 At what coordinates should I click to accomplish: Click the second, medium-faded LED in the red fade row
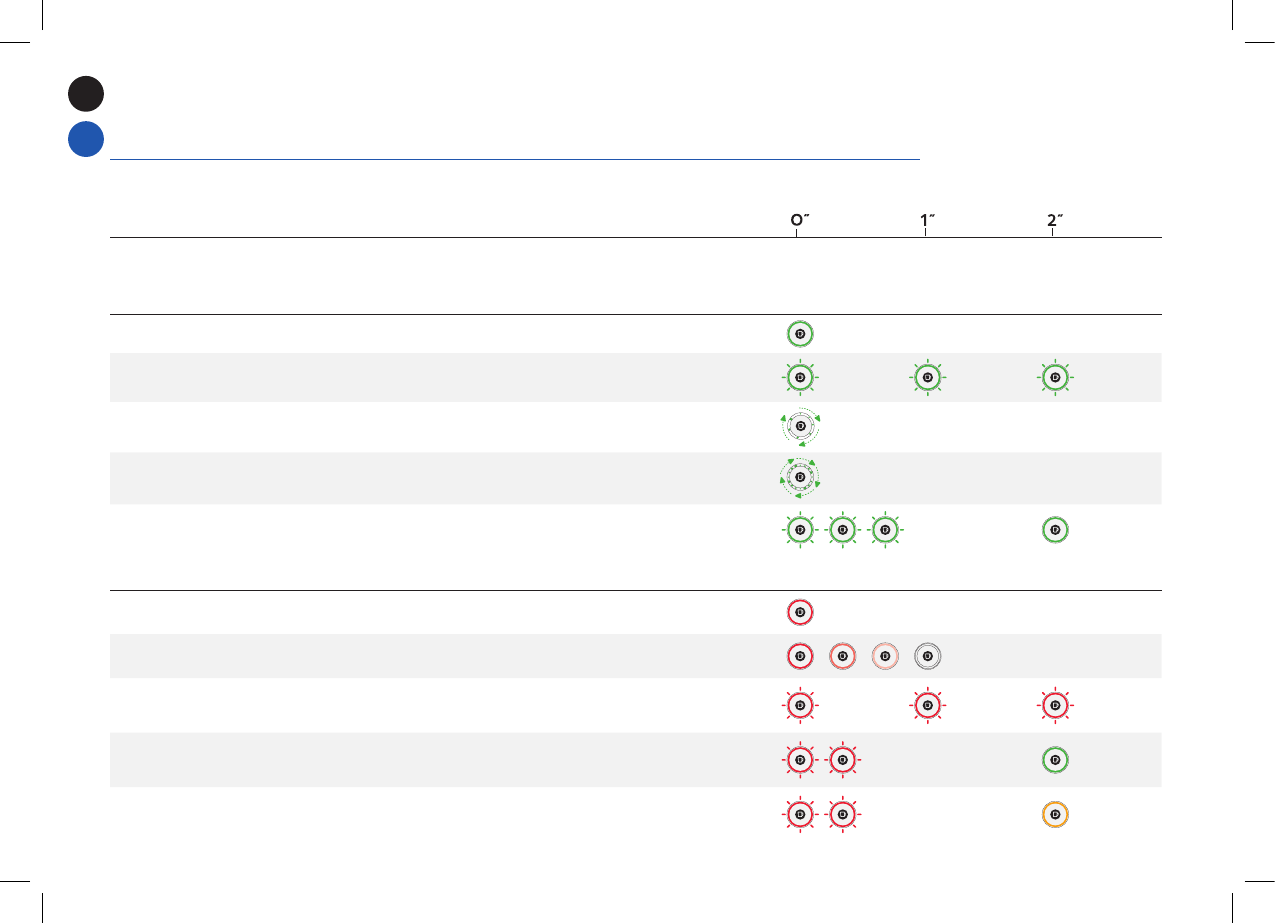click(843, 656)
